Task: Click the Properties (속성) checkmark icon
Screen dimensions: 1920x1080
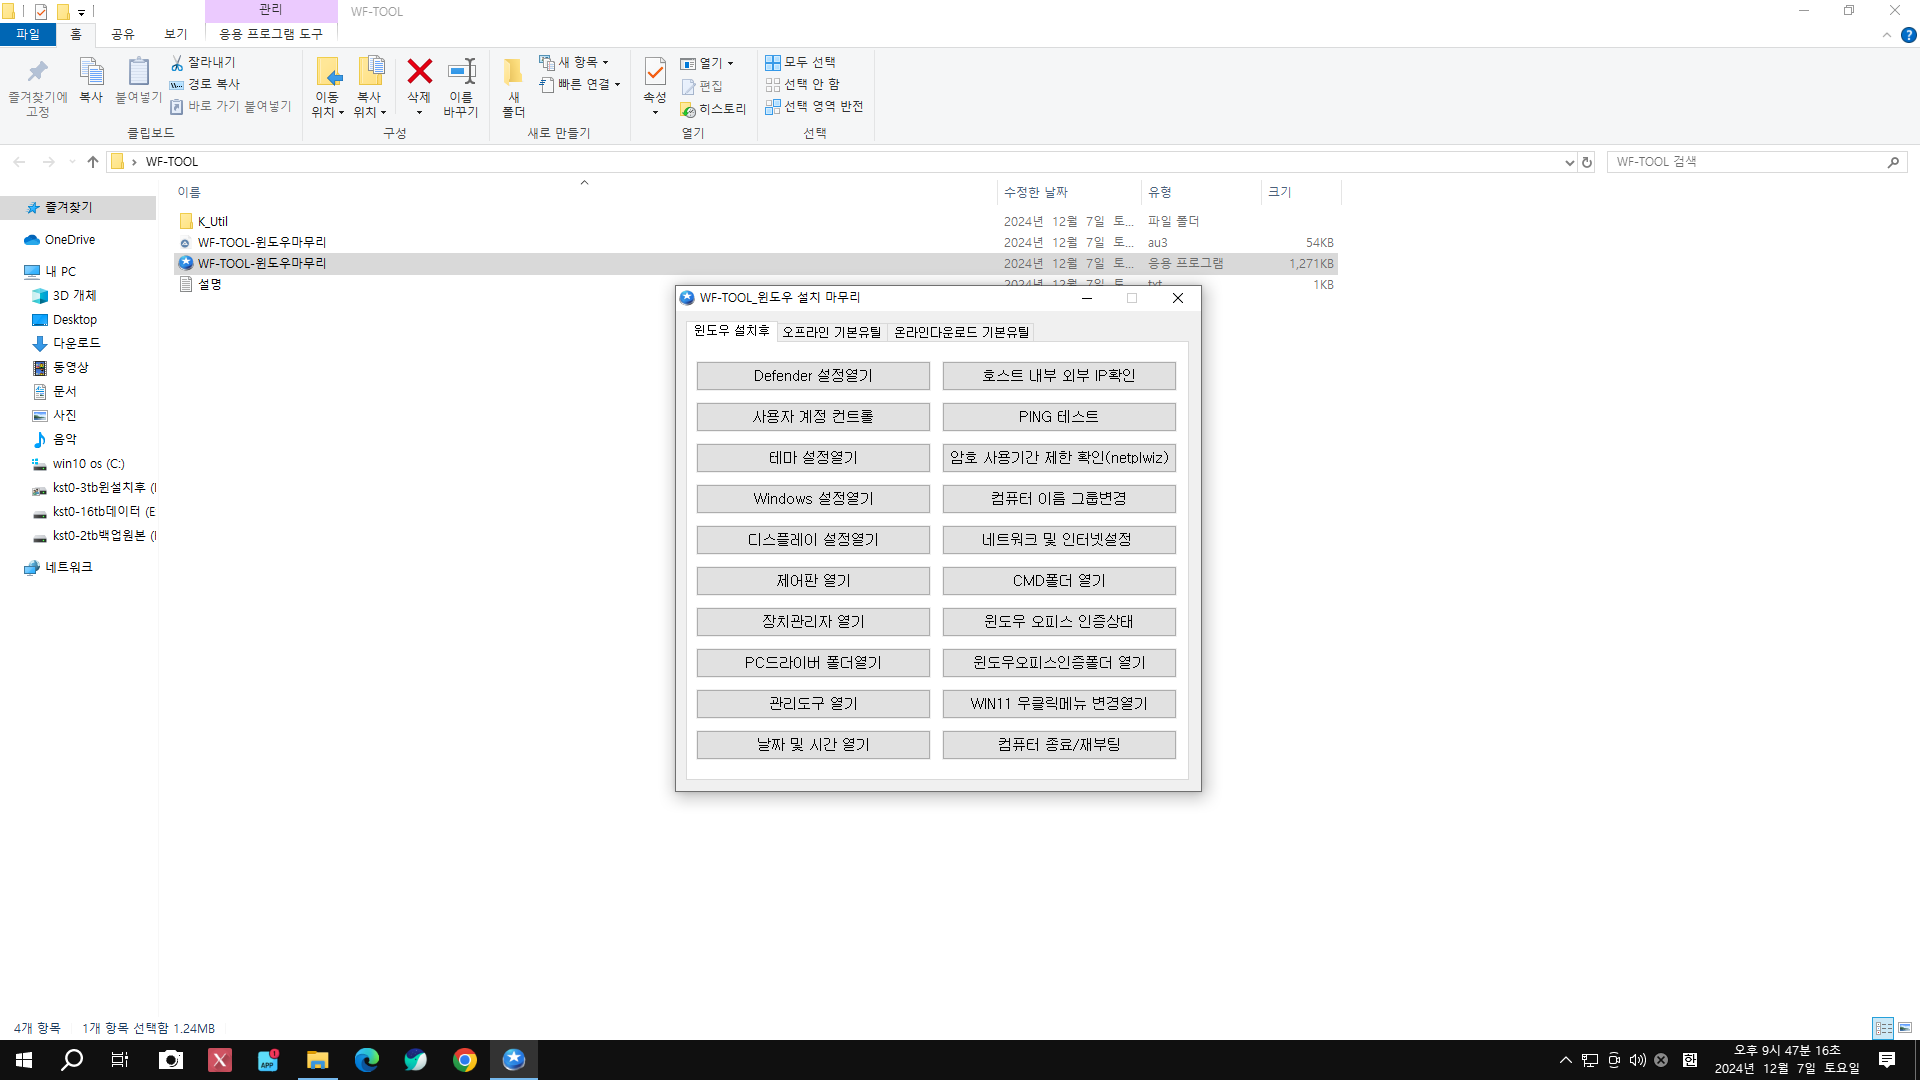Action: point(655,71)
